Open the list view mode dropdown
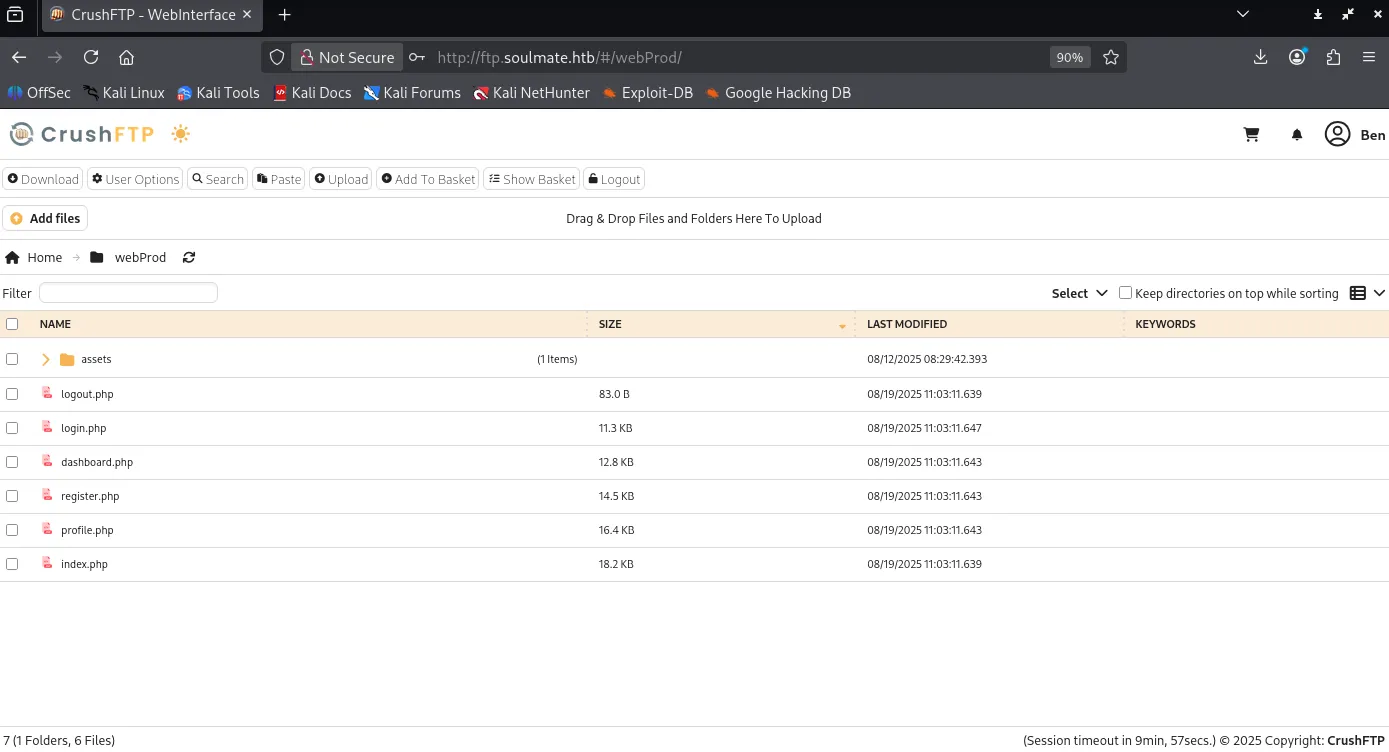 pos(1367,293)
